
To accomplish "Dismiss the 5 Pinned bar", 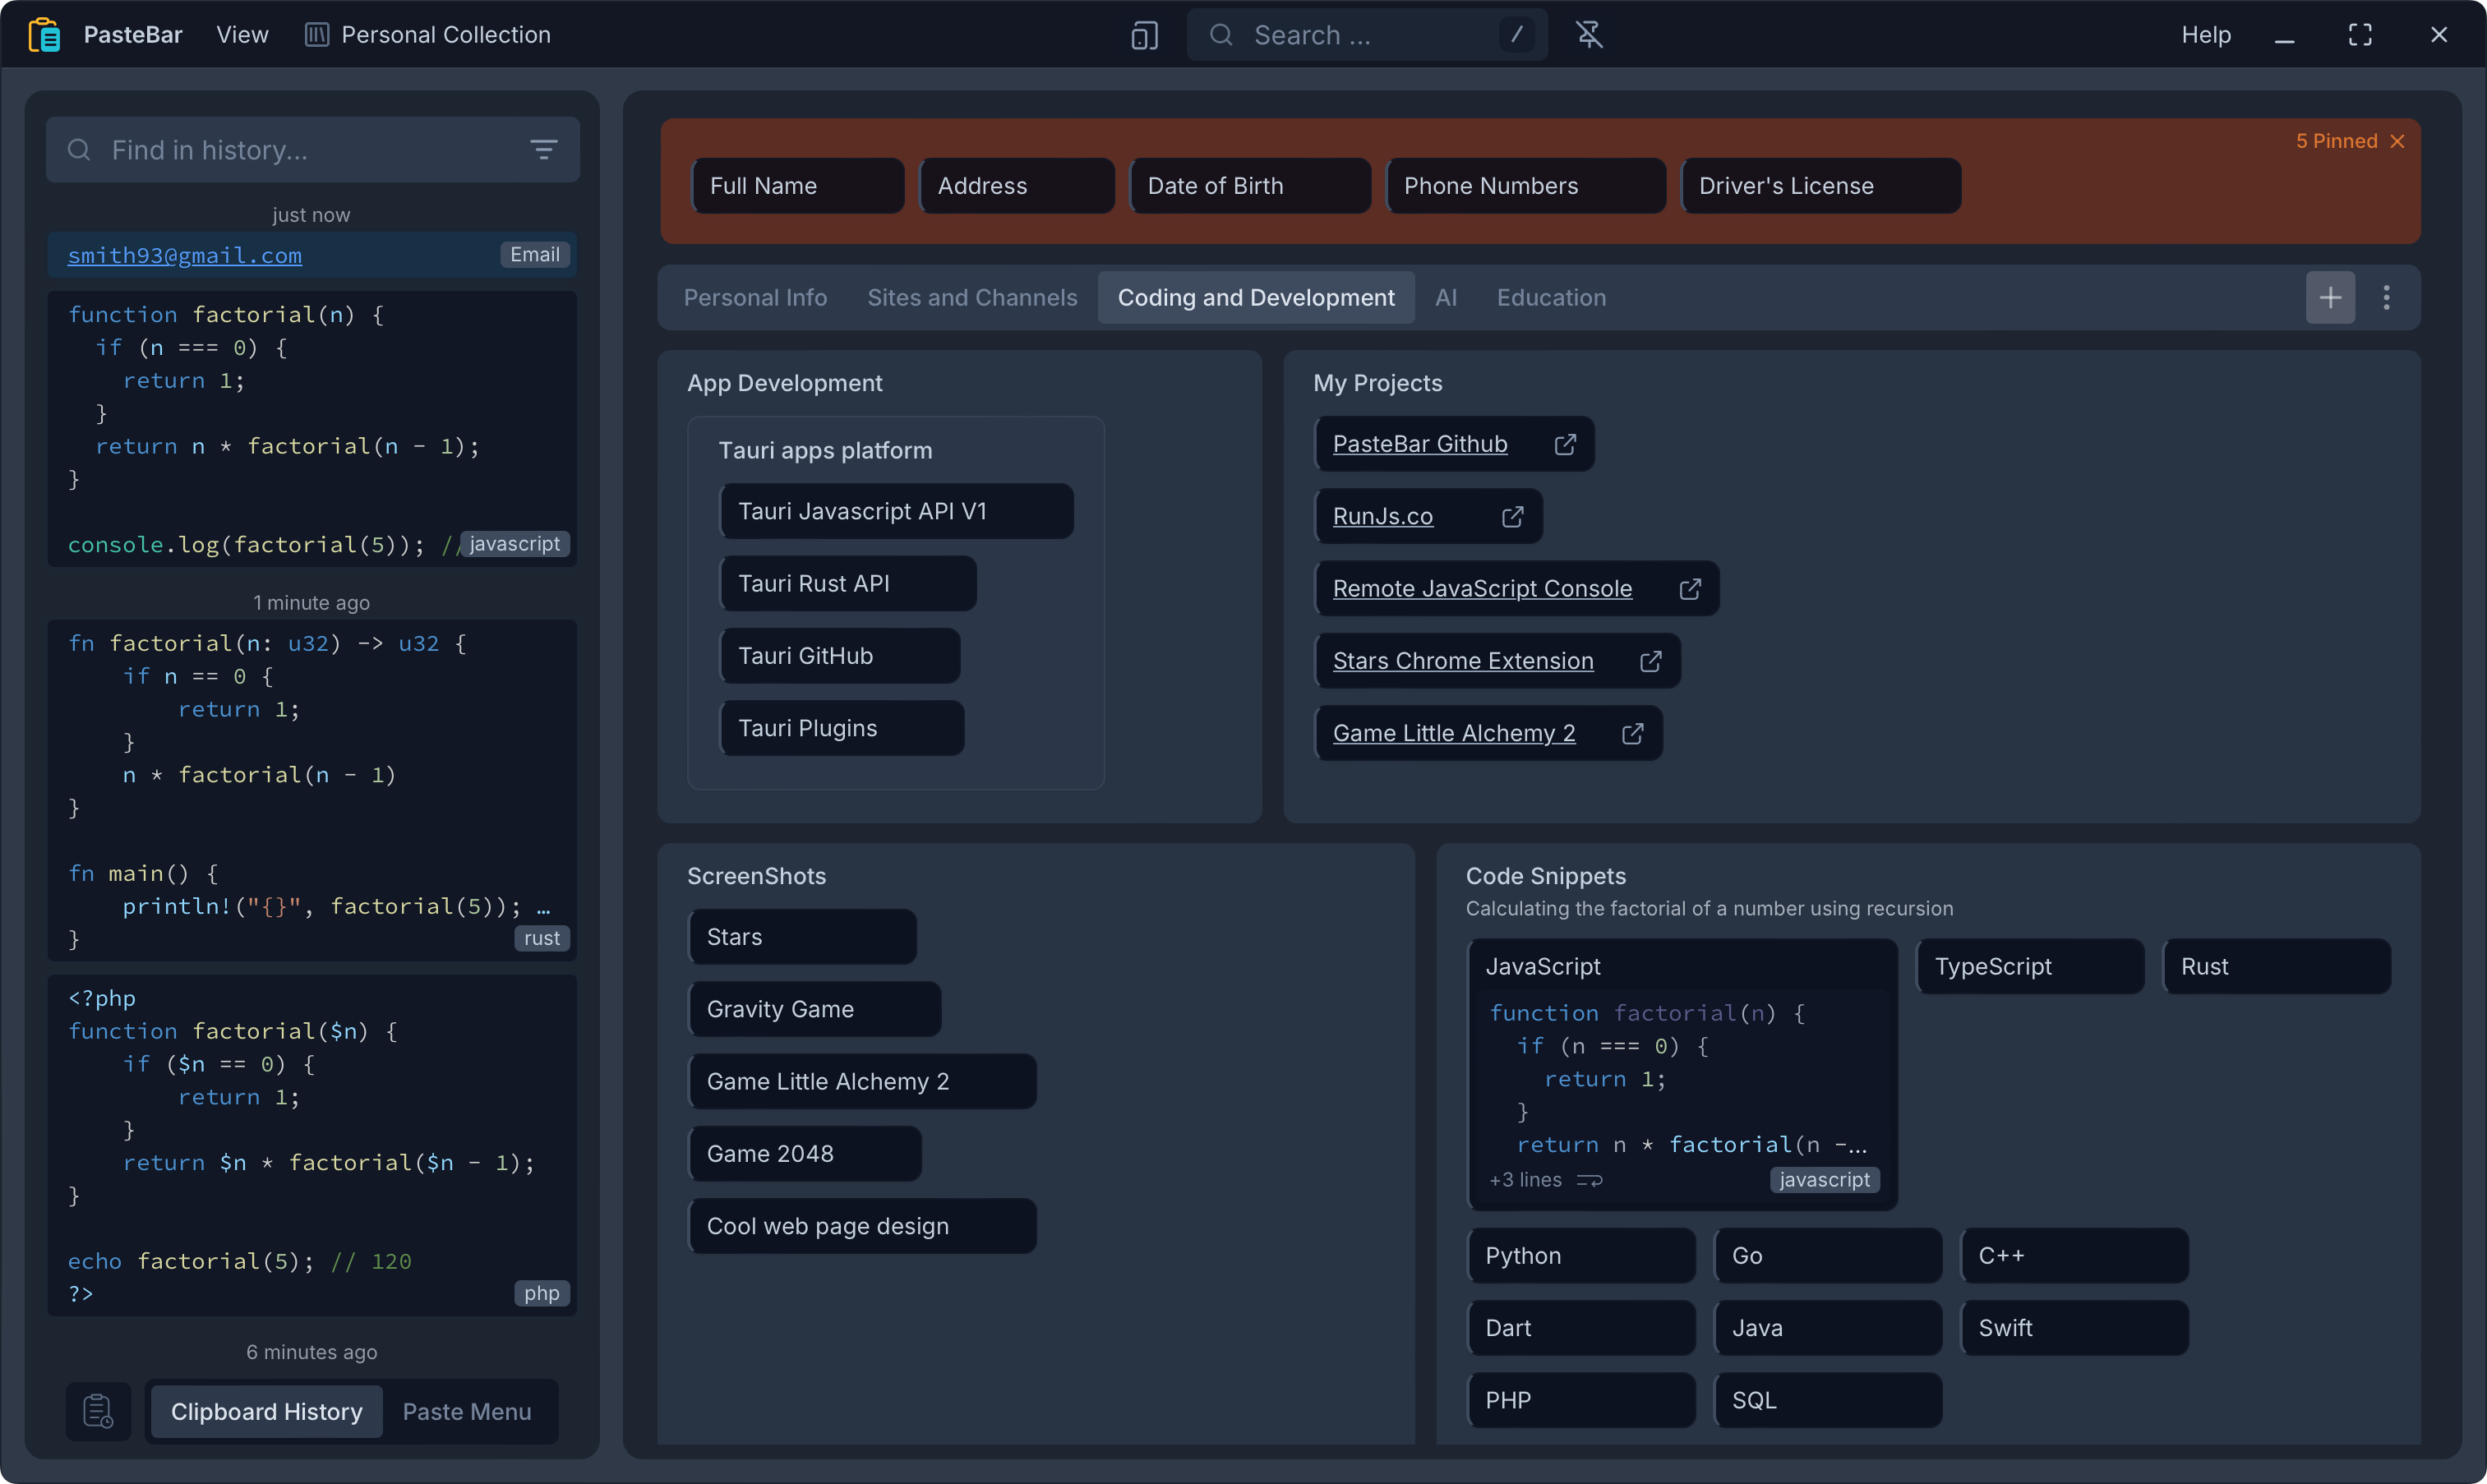I will (x=2397, y=141).
